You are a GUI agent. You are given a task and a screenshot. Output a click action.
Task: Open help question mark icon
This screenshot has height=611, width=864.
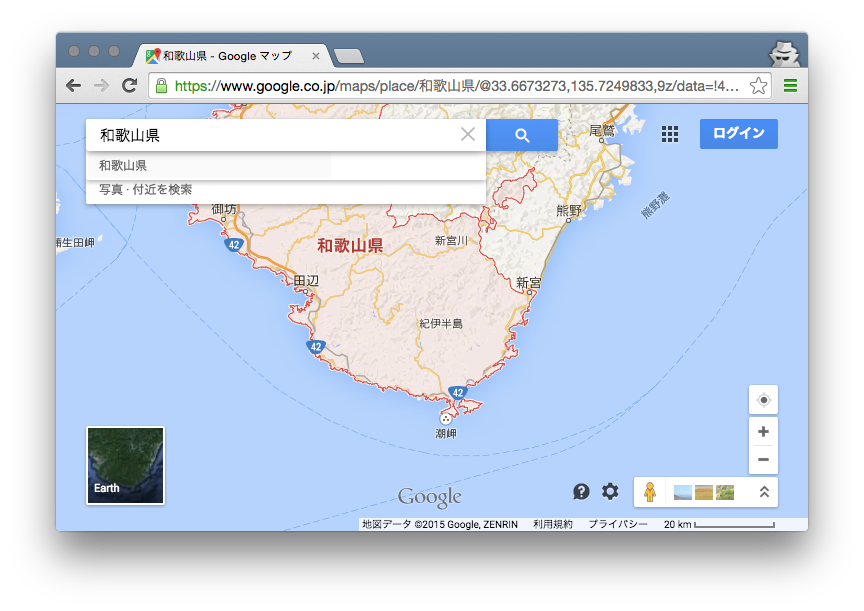click(581, 491)
